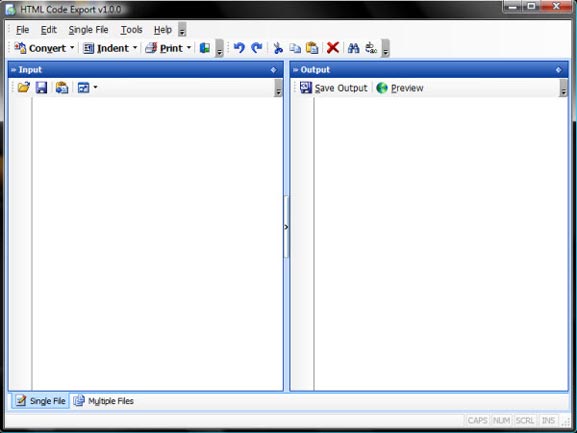The height and width of the screenshot is (433, 577).
Task: Click the Copy icon in main toolbar
Action: pos(295,48)
